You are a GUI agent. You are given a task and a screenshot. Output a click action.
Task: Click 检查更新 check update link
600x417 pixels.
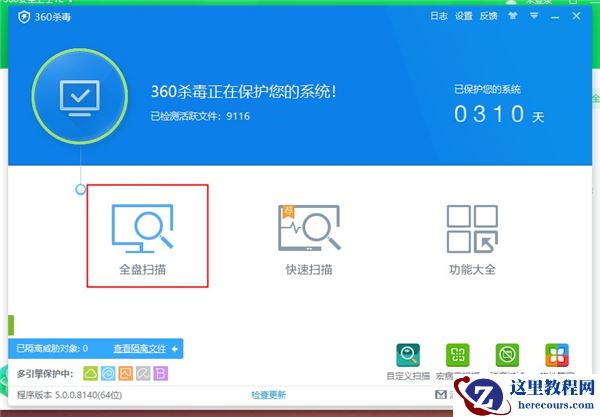tap(269, 395)
